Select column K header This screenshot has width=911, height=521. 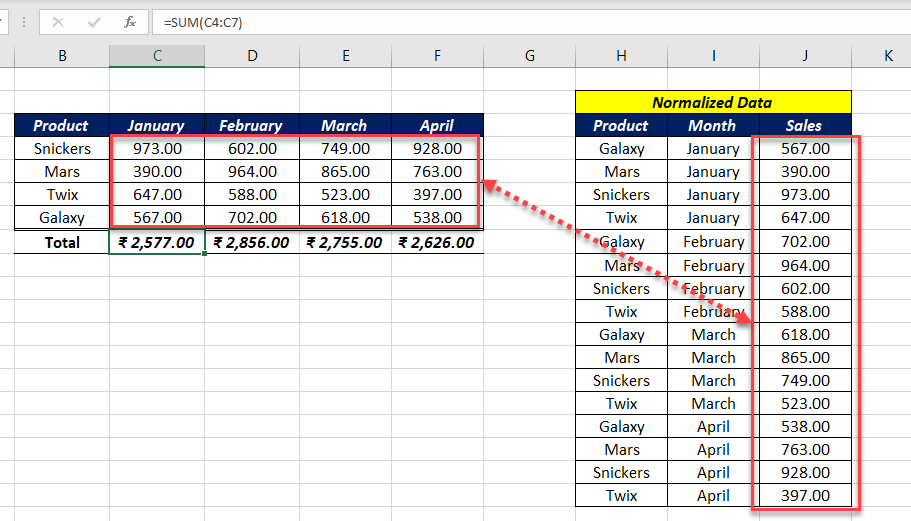(881, 56)
